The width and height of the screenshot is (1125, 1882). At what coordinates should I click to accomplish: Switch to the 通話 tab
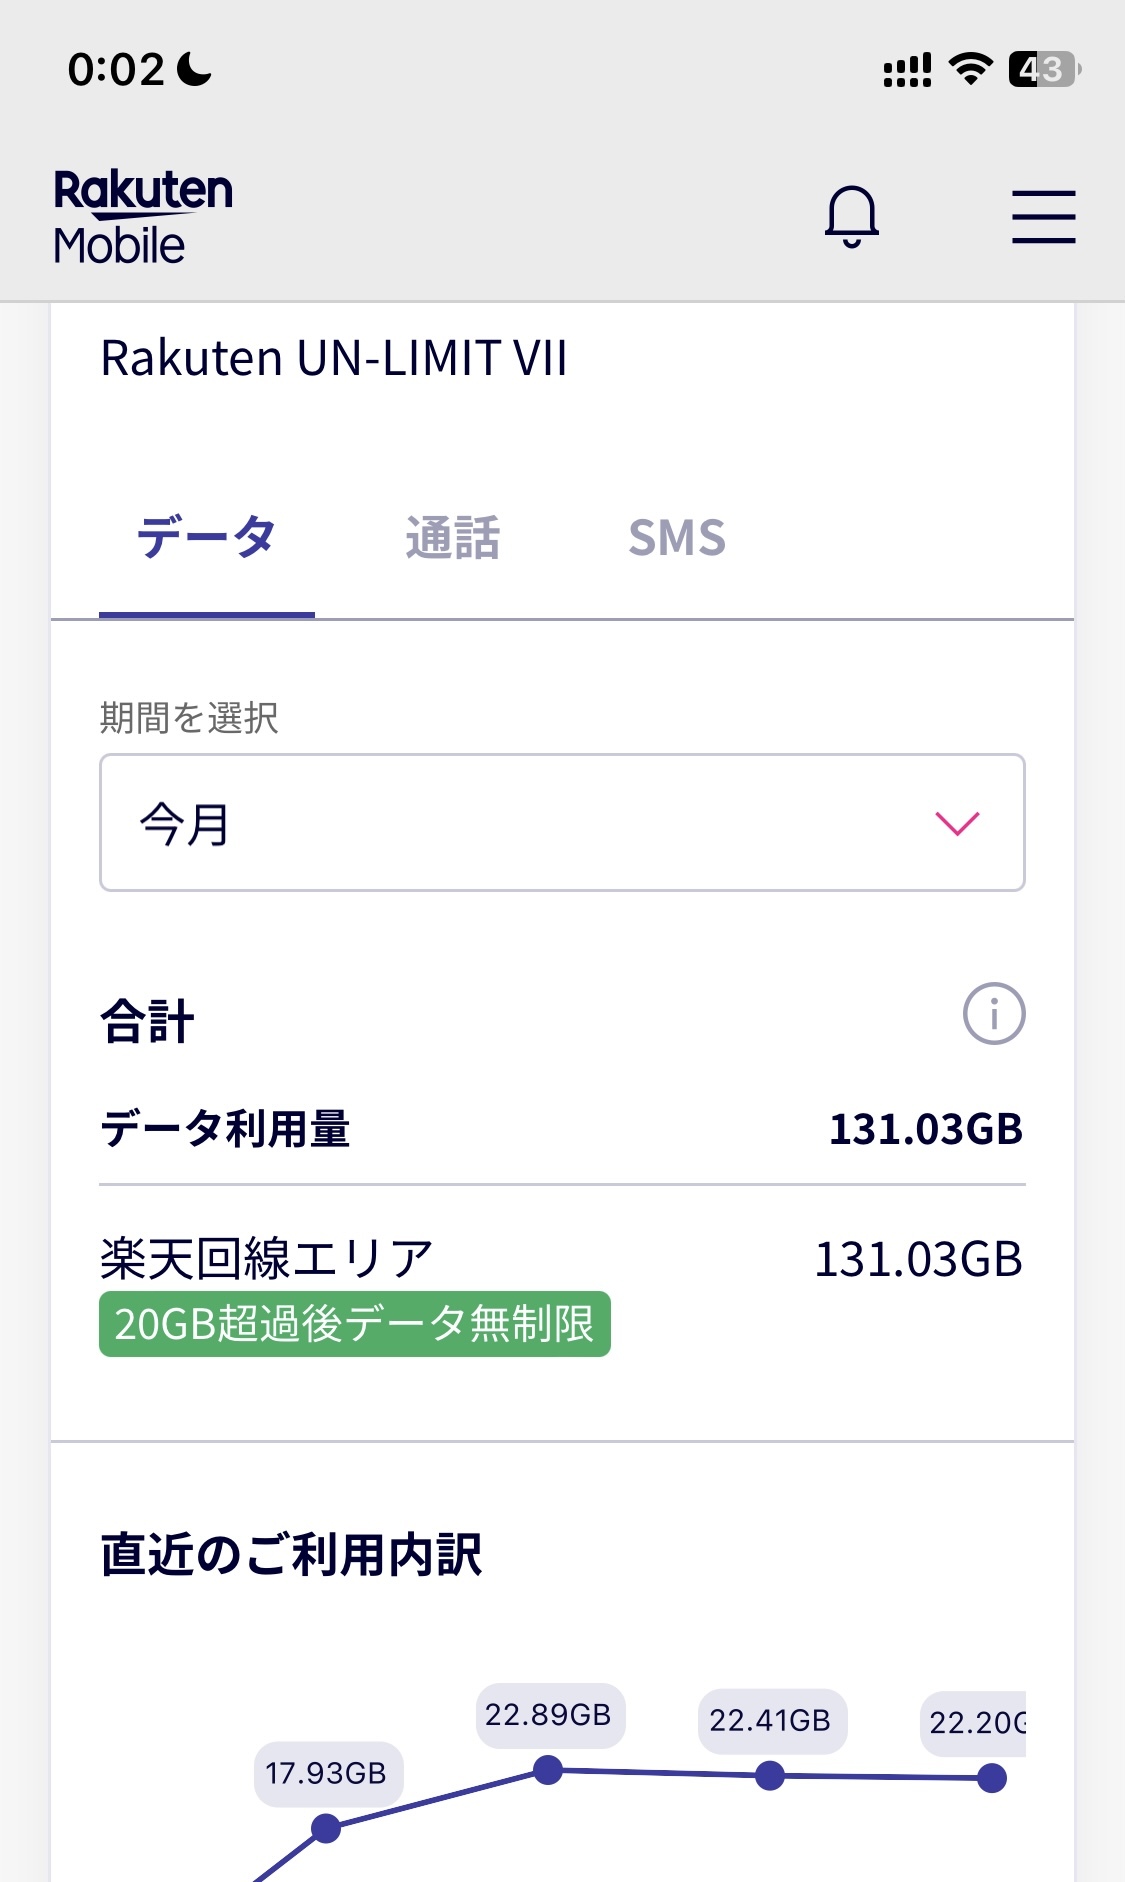point(452,538)
